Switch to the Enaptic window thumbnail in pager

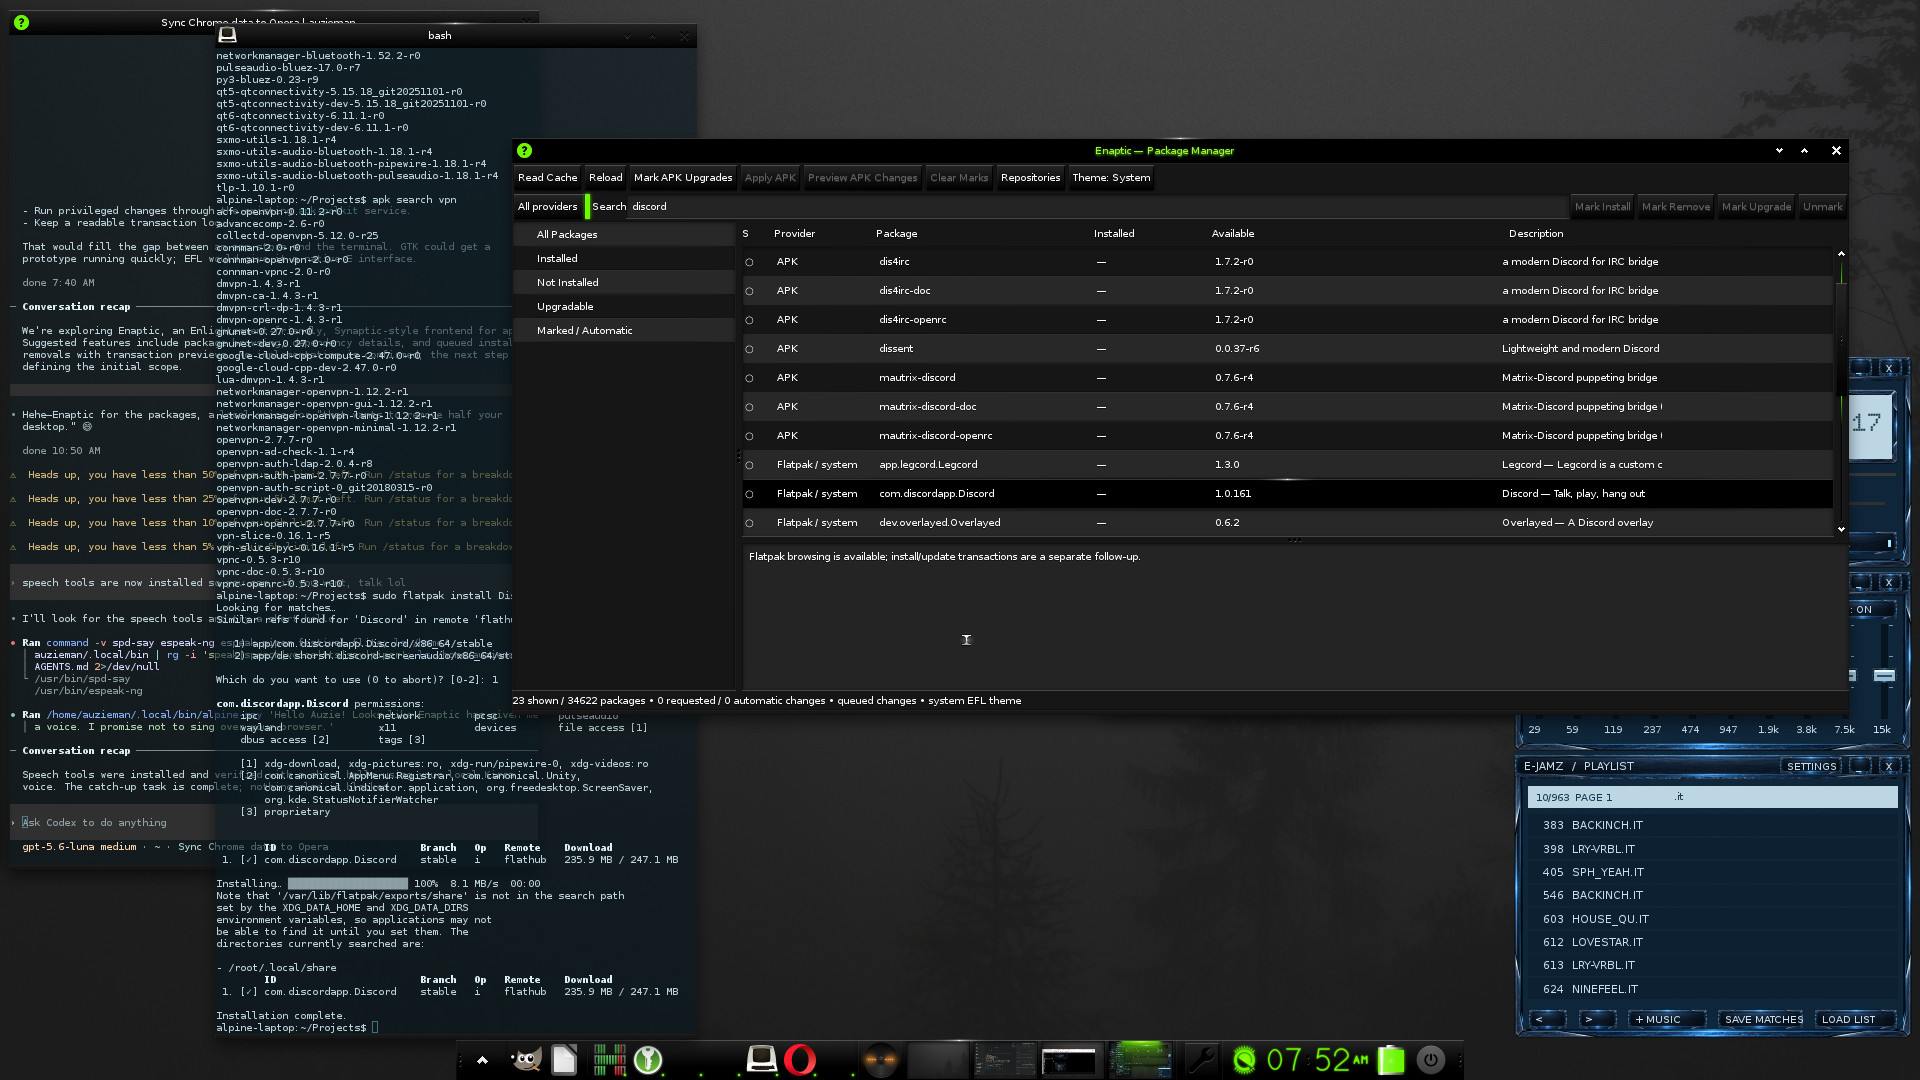point(1138,1060)
